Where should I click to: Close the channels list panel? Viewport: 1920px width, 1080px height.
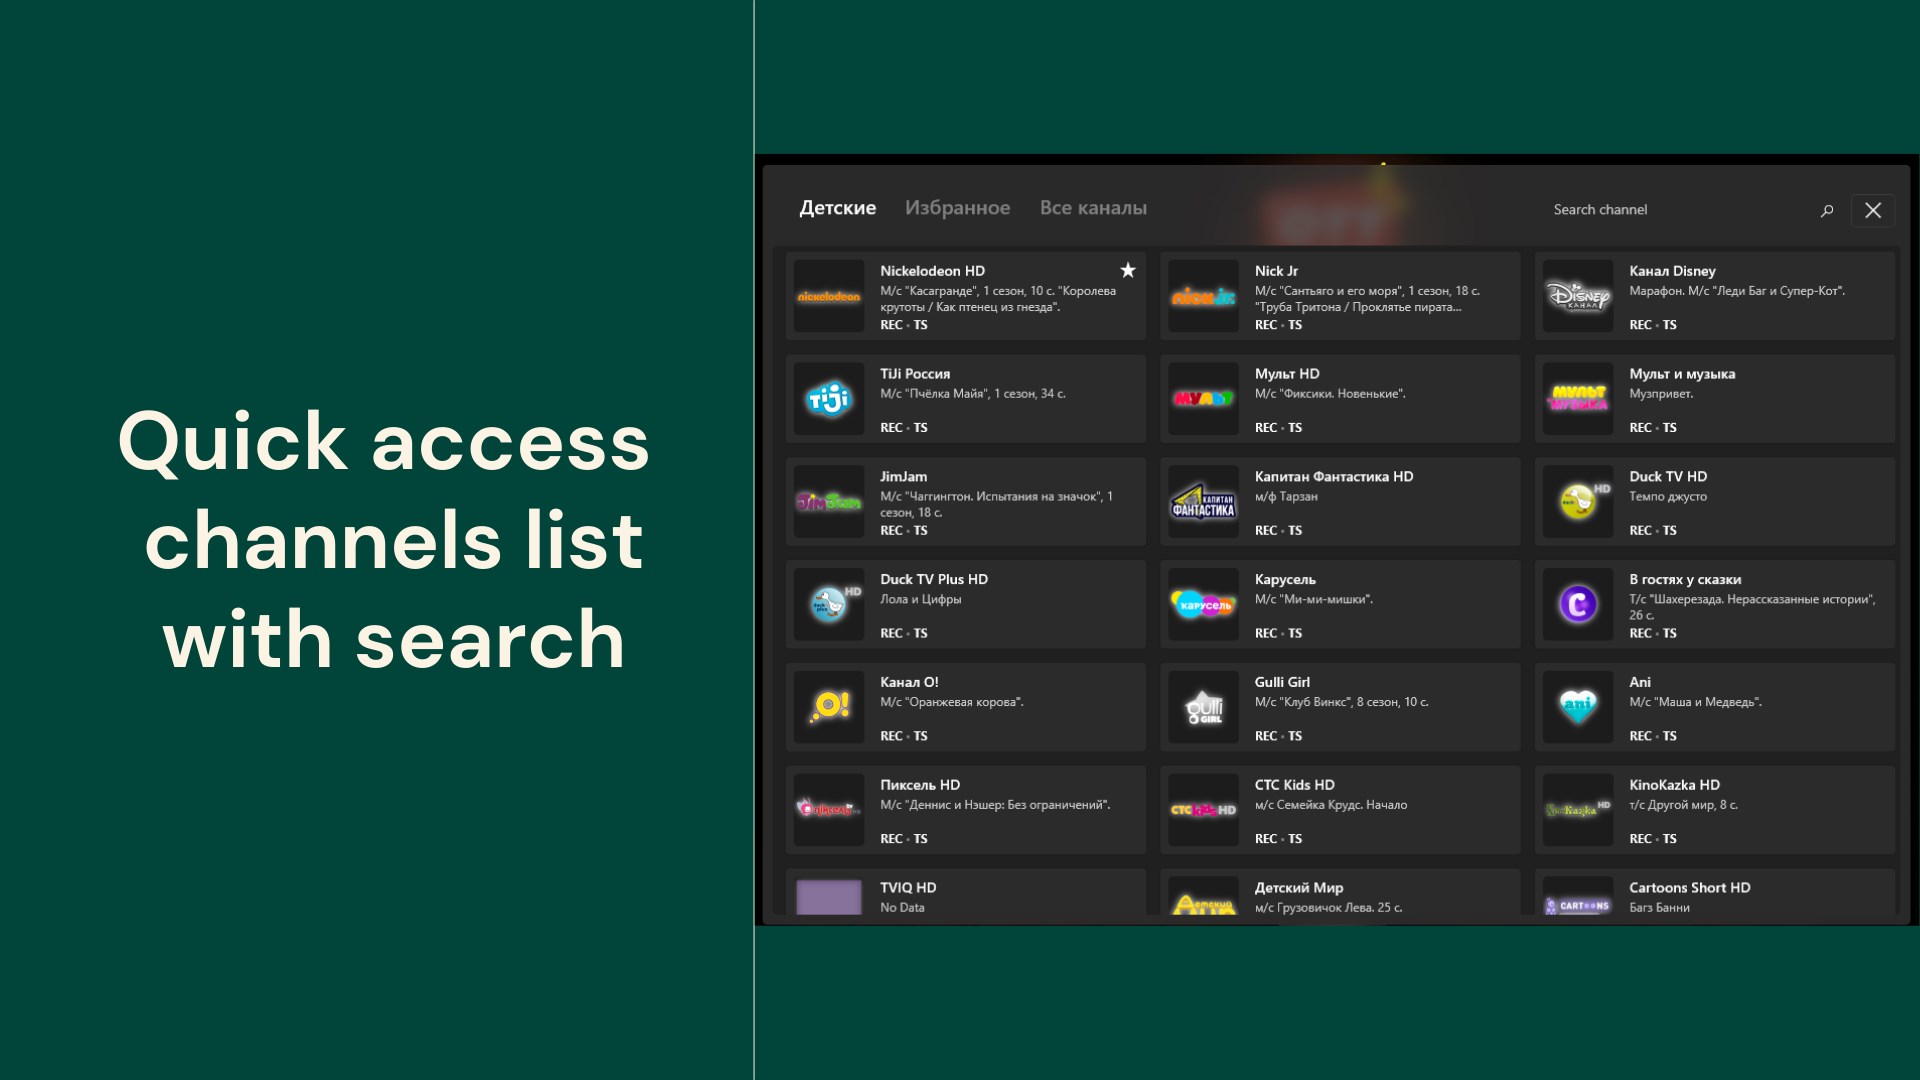(x=1873, y=210)
